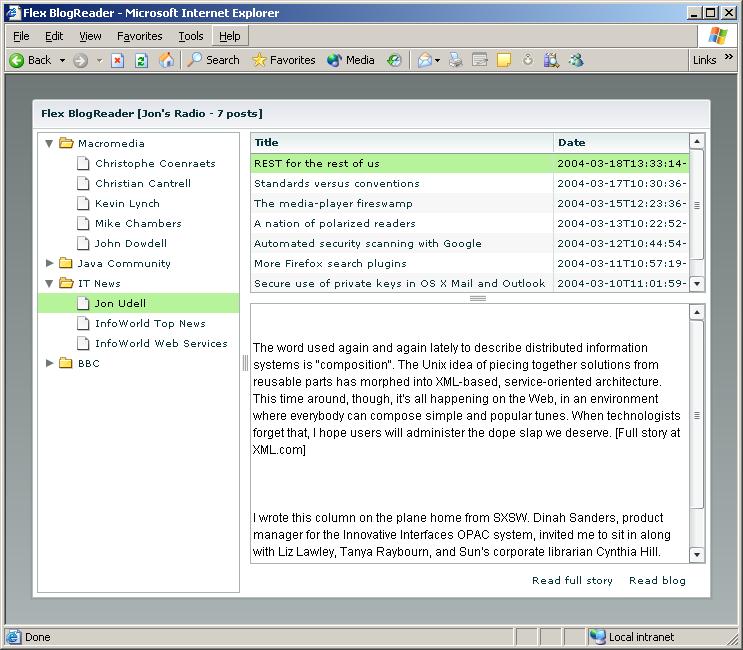This screenshot has width=743, height=650.
Task: Click the Refresh page icon
Action: [x=141, y=60]
